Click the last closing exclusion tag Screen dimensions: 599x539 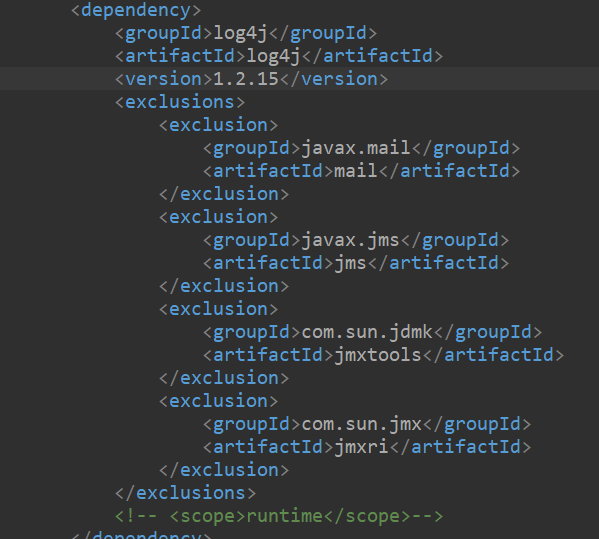[224, 470]
